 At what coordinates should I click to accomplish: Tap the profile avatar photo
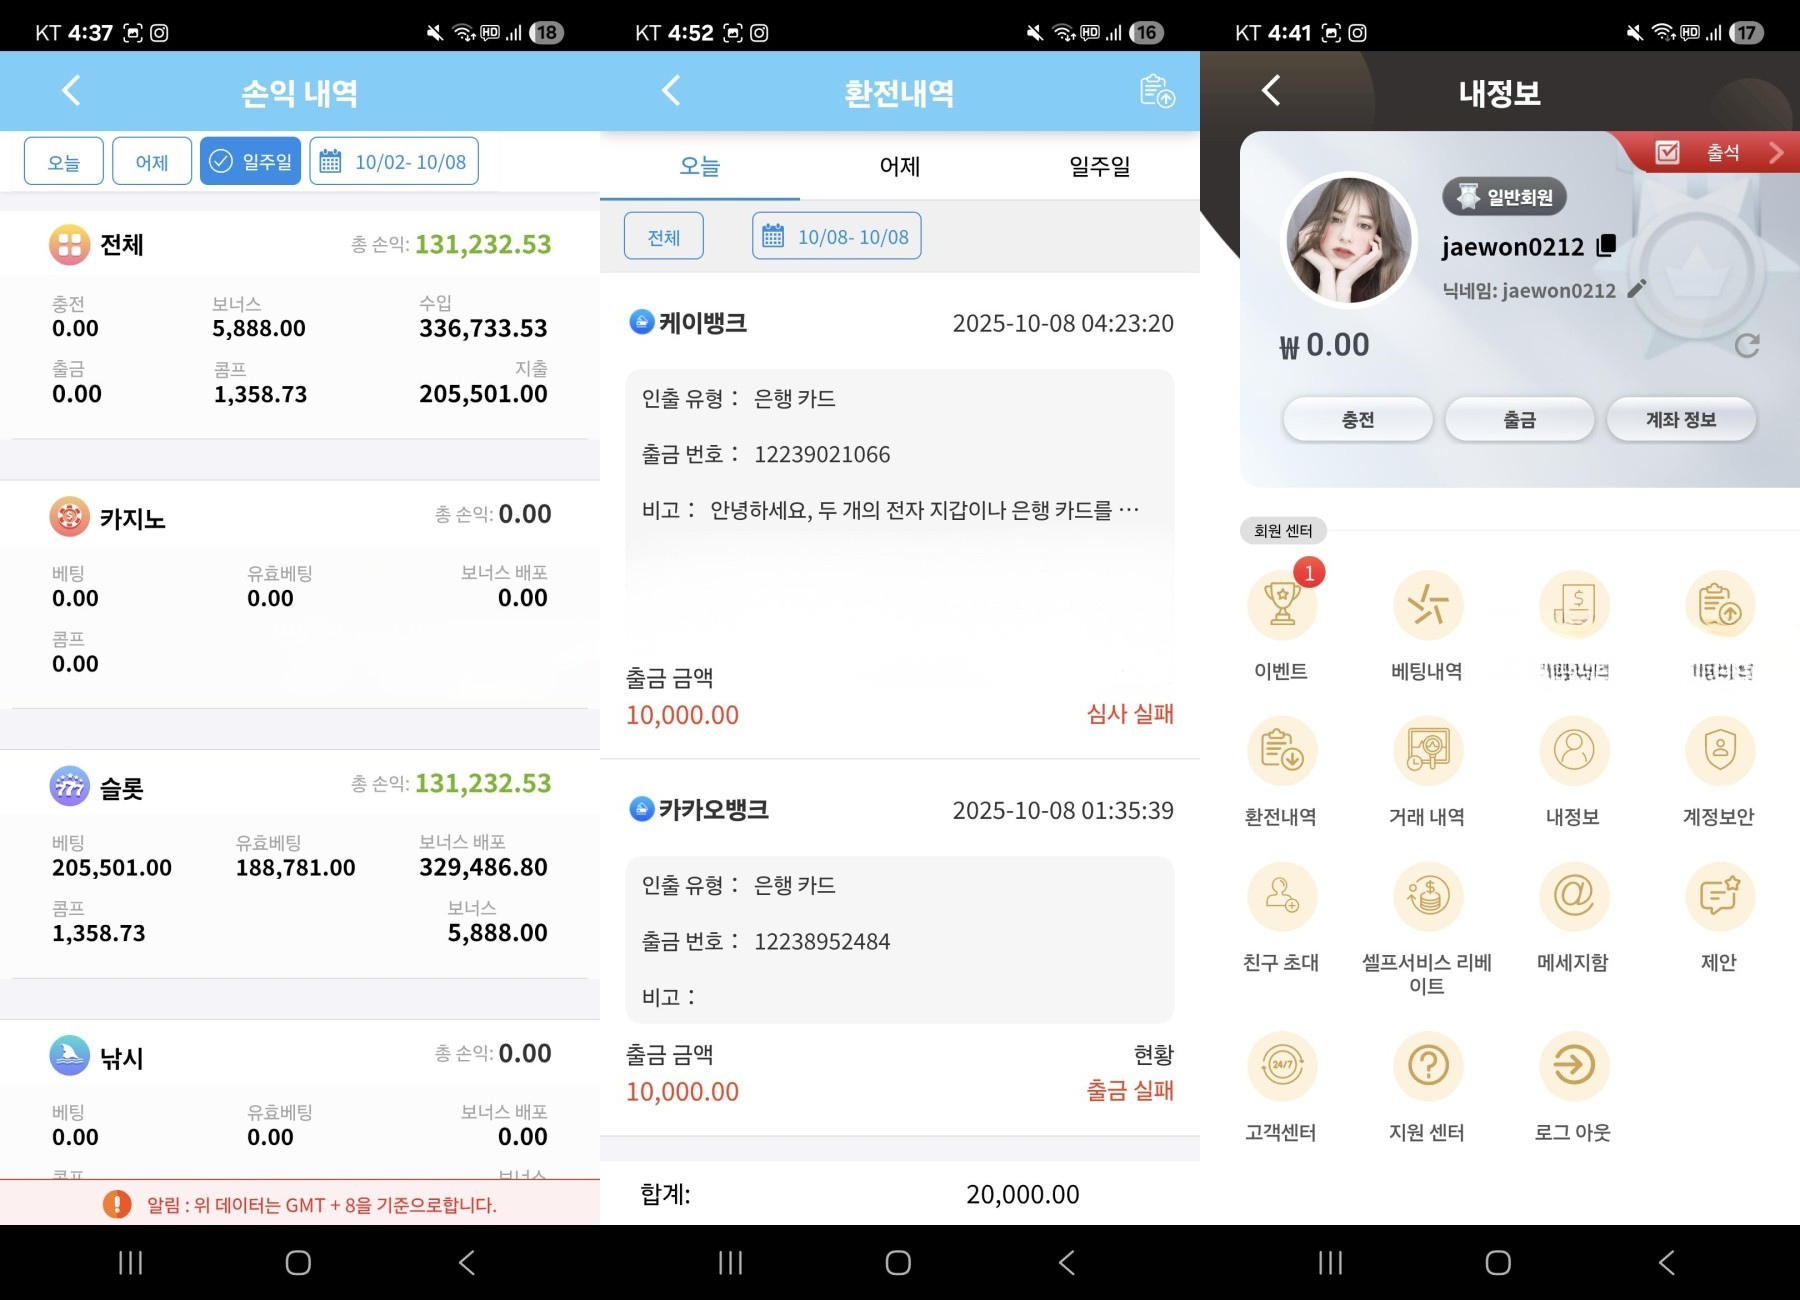tap(1348, 241)
